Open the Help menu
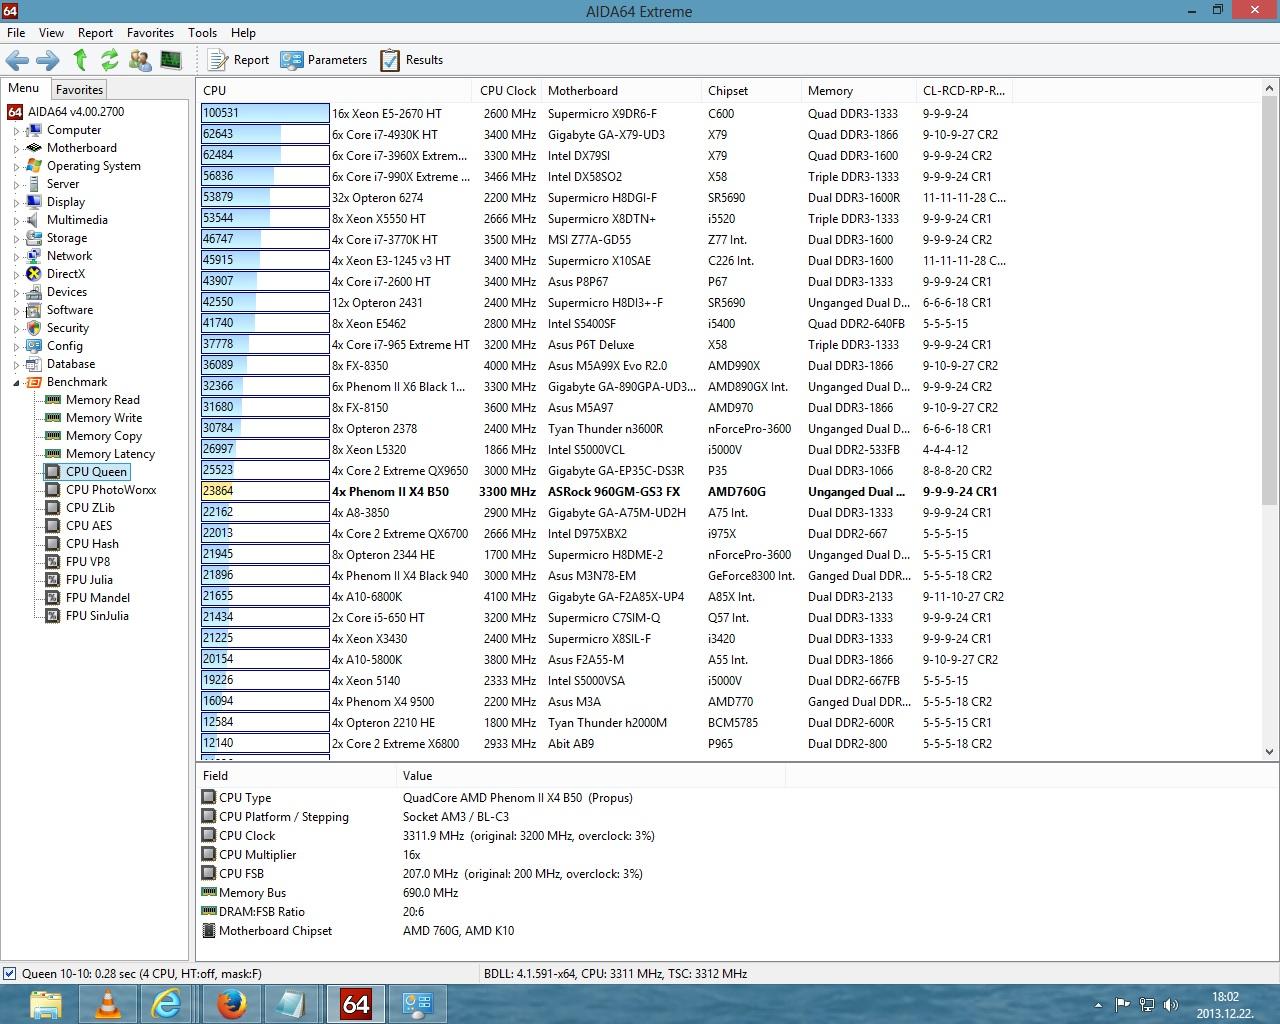1280x1024 pixels. pos(243,32)
